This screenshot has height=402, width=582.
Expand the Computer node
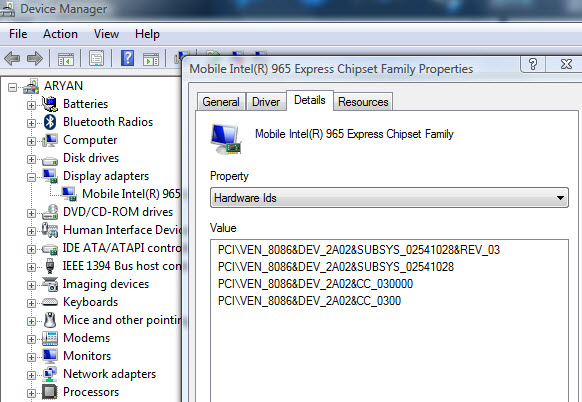tap(31, 141)
